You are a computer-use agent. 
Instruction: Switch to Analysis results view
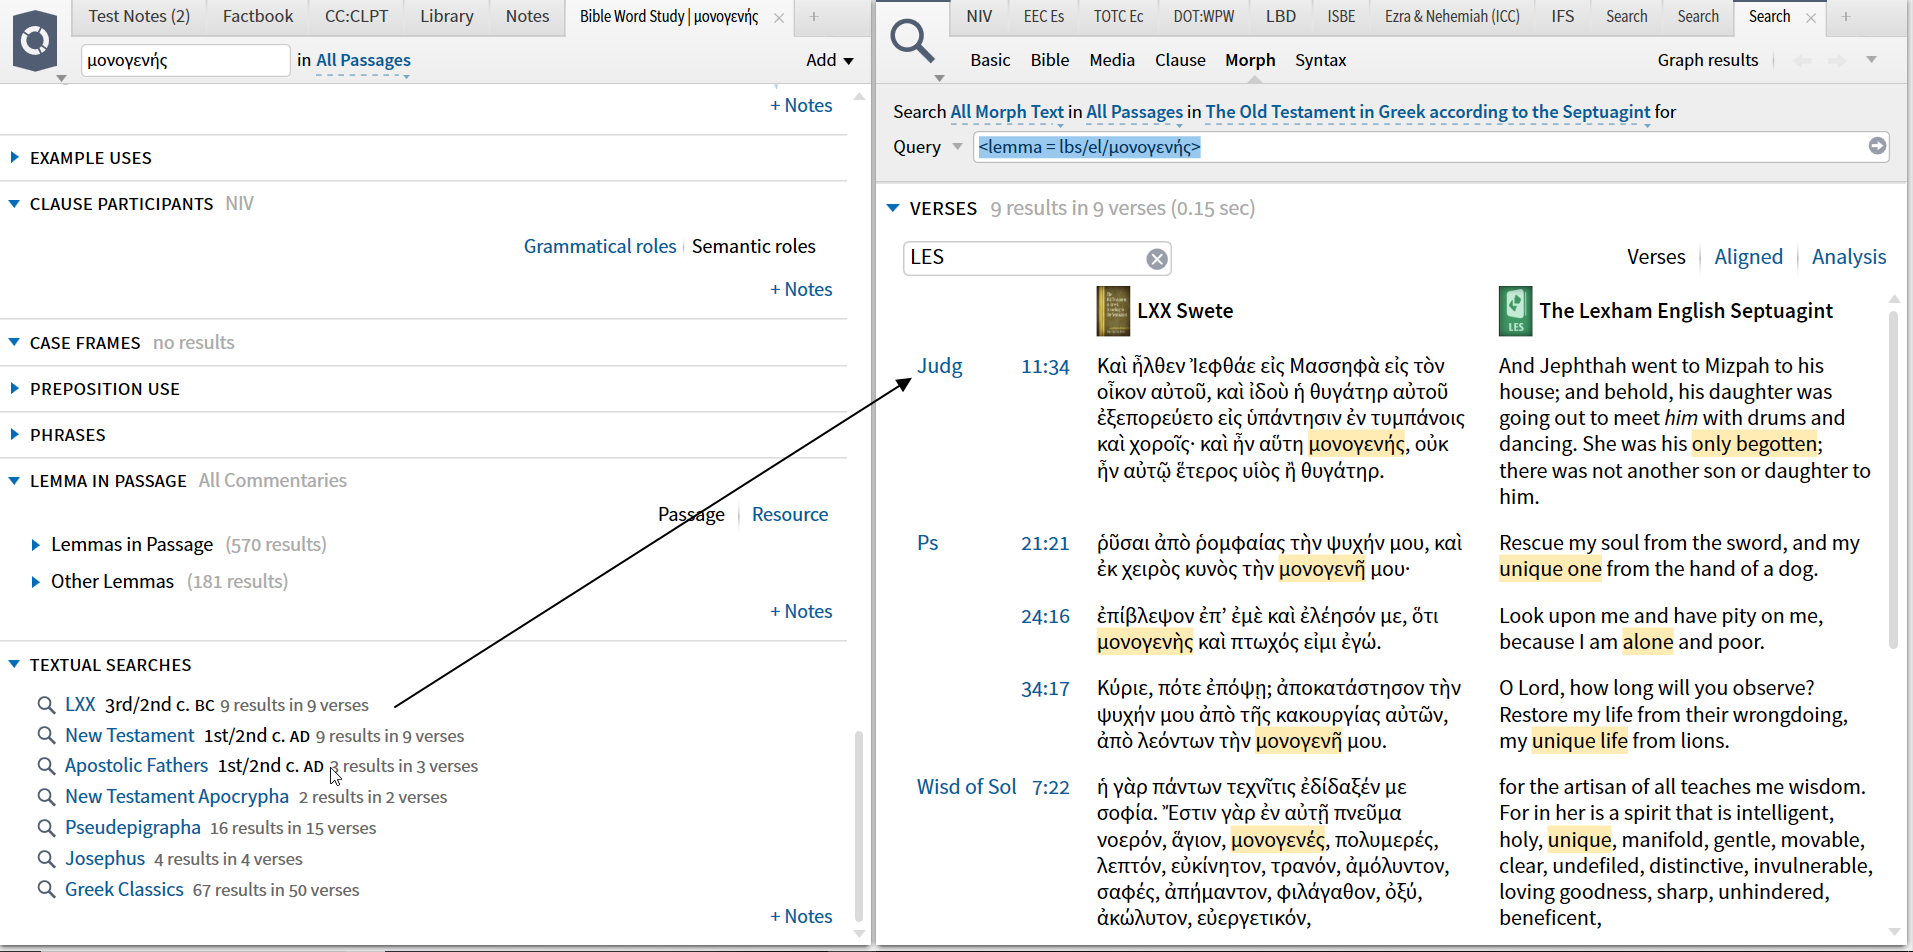(x=1849, y=257)
